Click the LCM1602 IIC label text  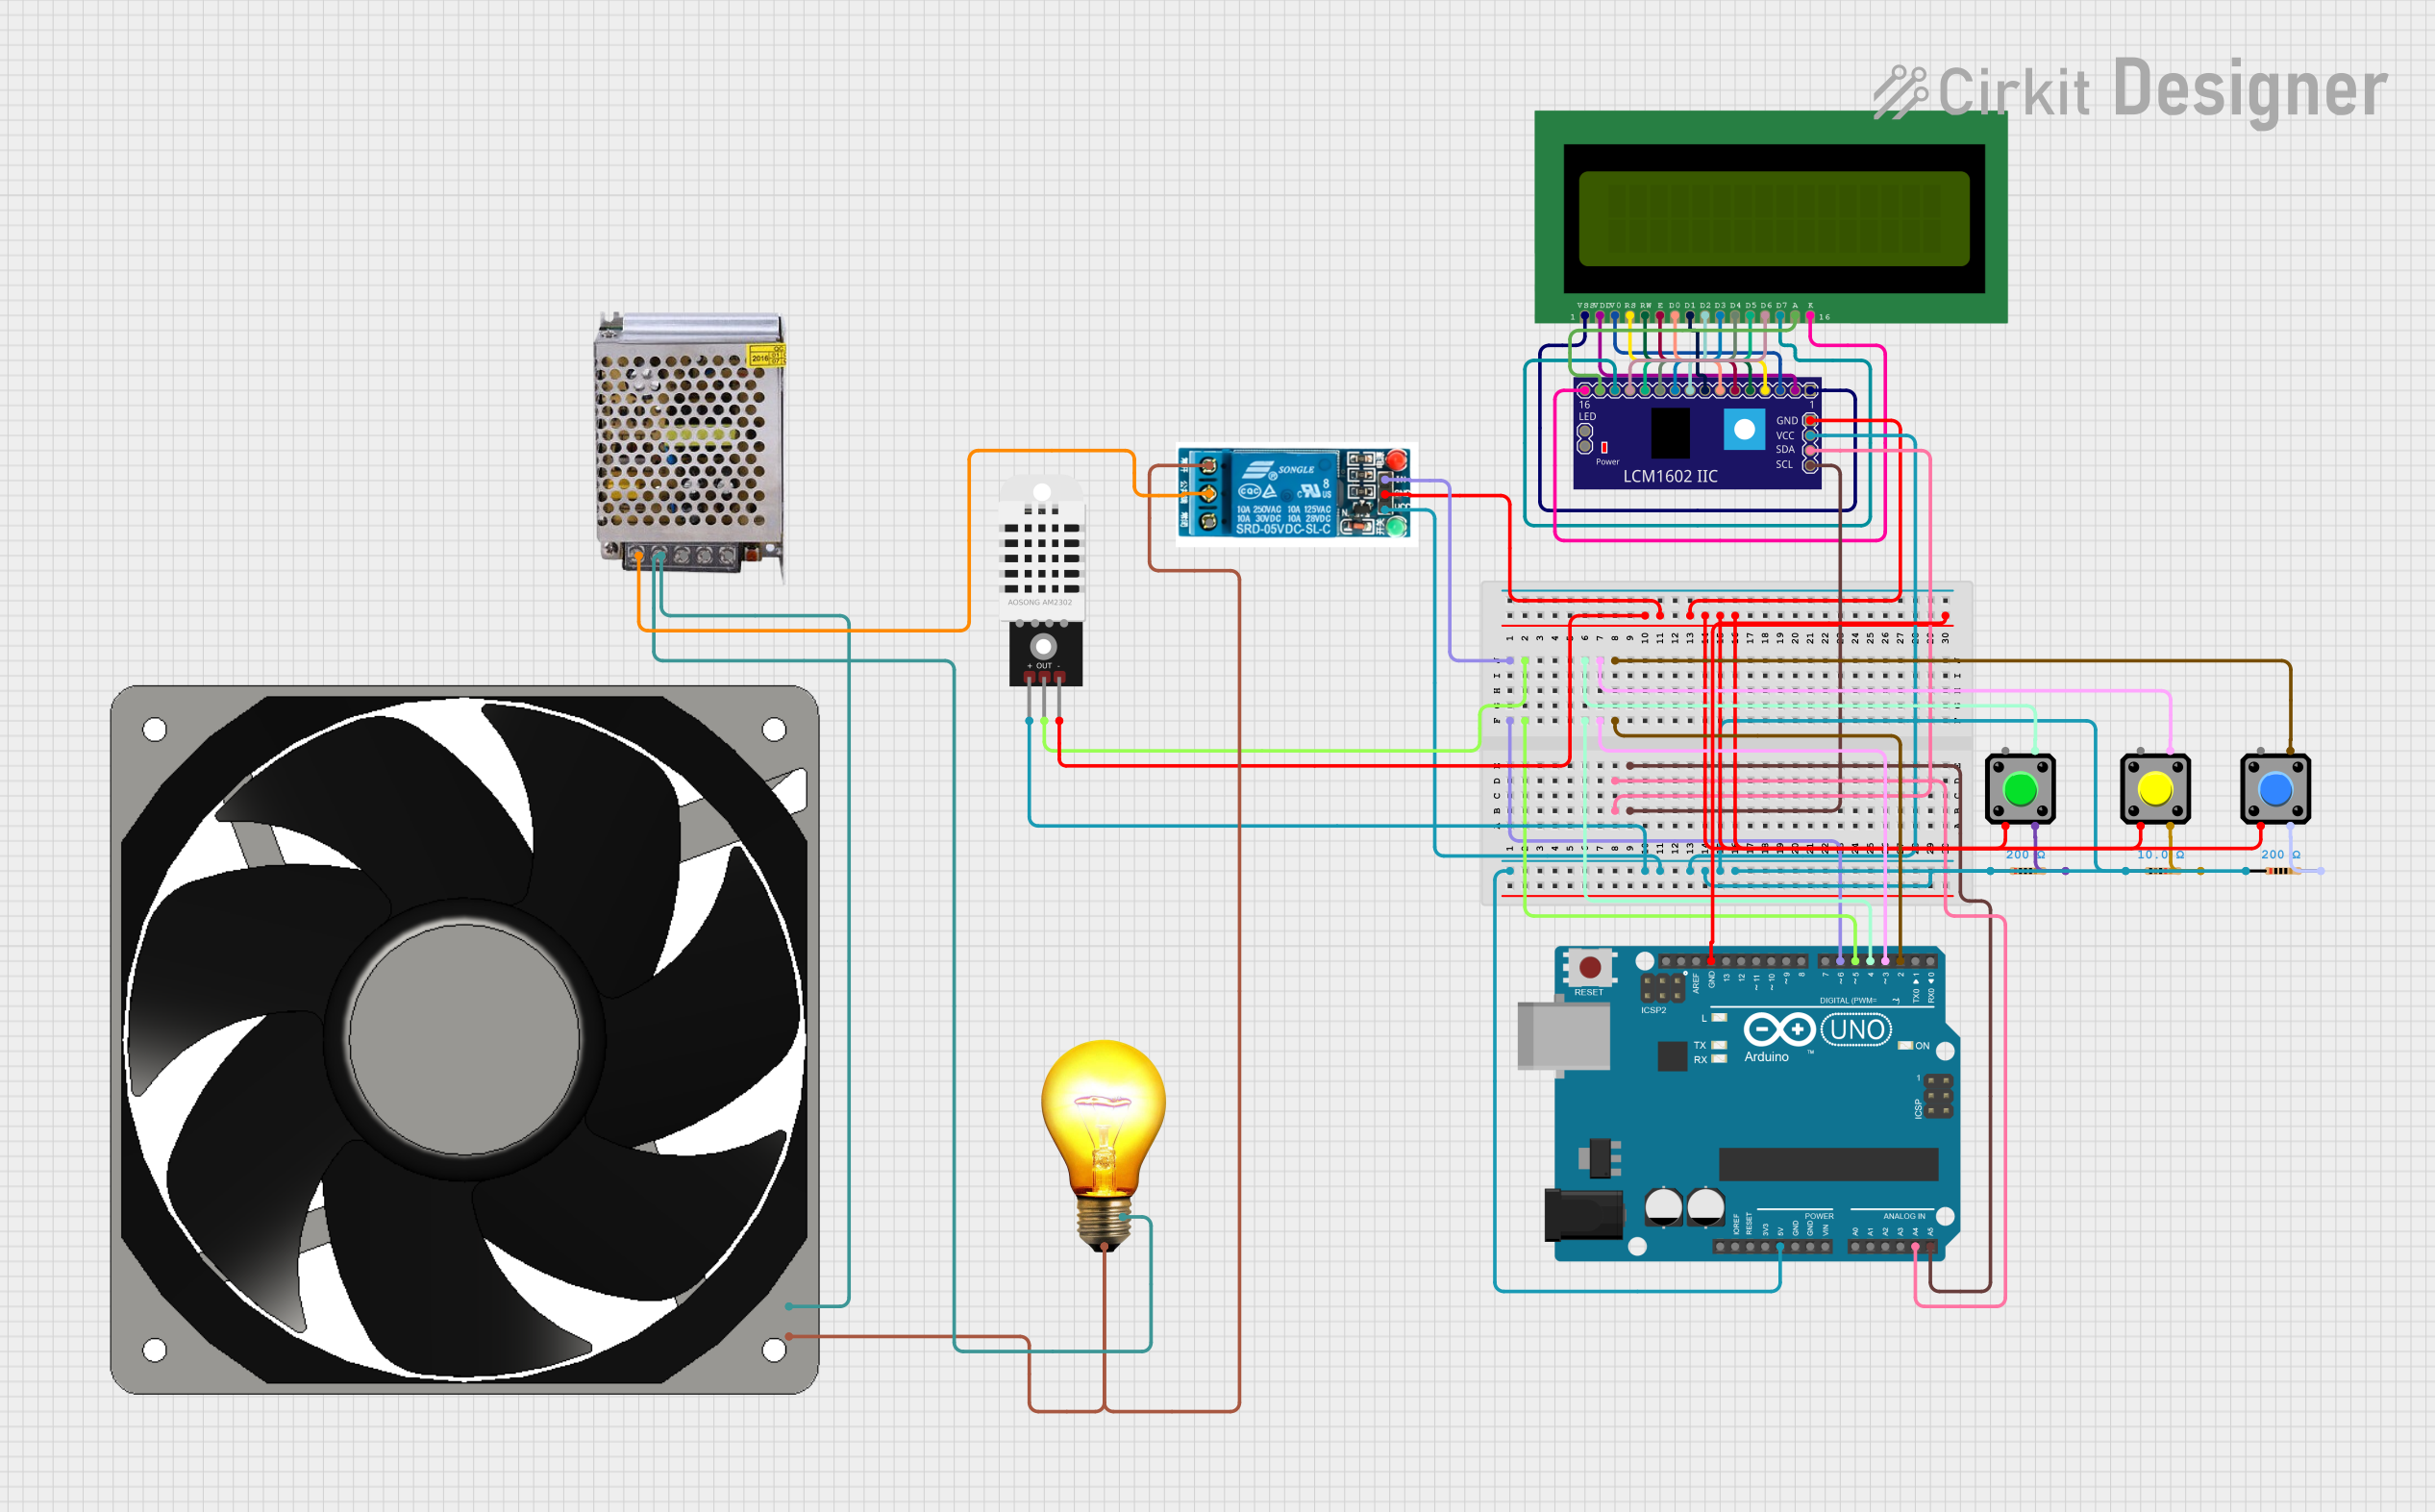(x=1670, y=477)
